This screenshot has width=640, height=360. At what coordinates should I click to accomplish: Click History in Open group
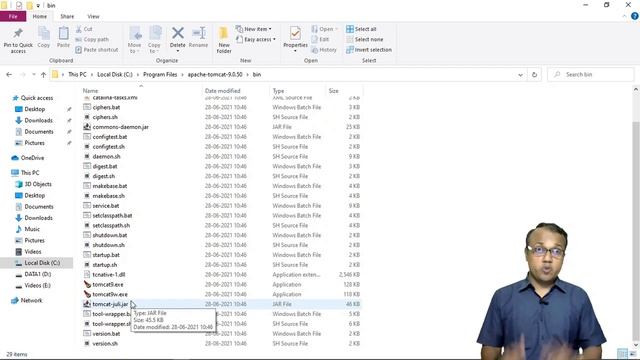point(324,49)
